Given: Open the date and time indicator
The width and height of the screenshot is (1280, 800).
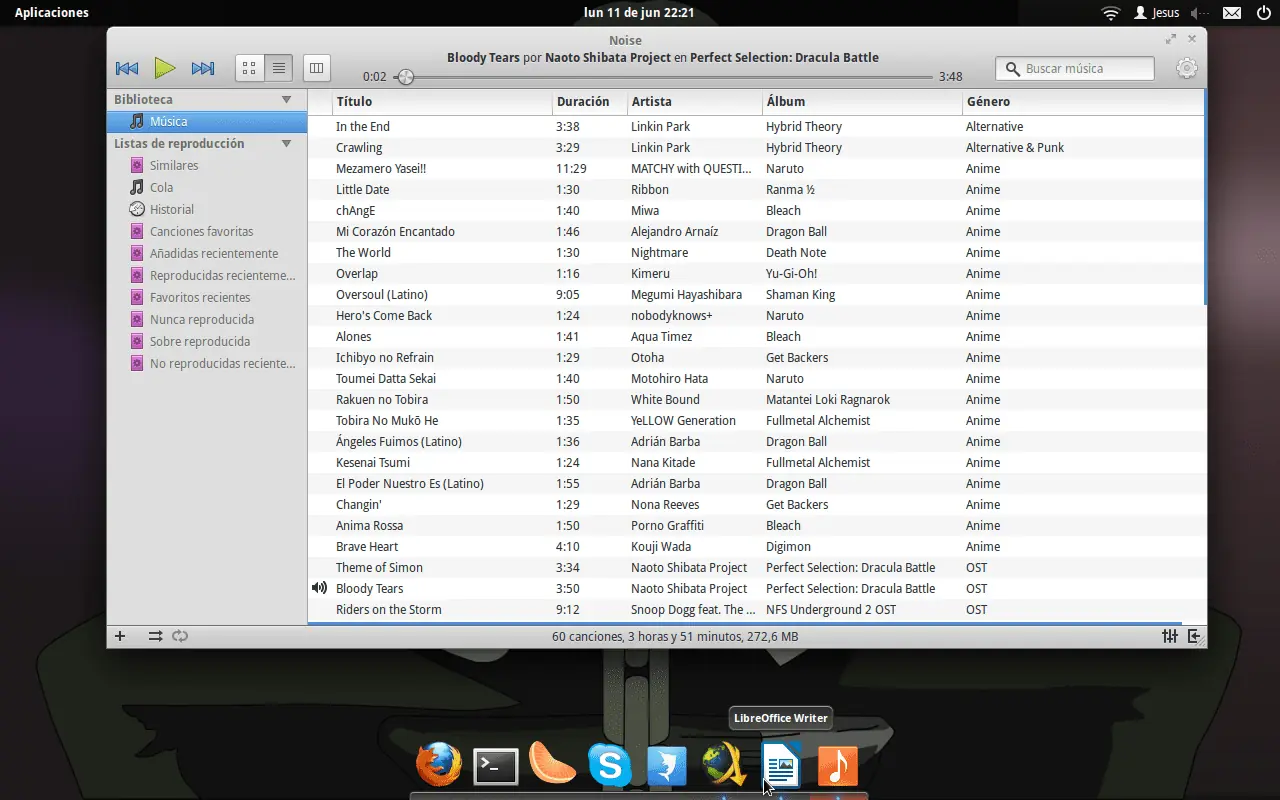Looking at the screenshot, I should click(639, 13).
